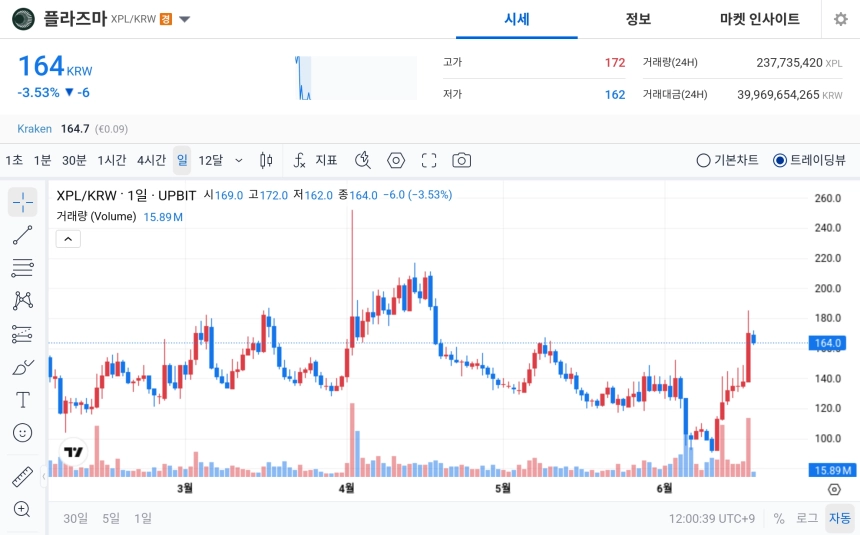Click the 거래량 (Volume) indicator legend
This screenshot has height=535, width=860.
pyautogui.click(x=96, y=216)
